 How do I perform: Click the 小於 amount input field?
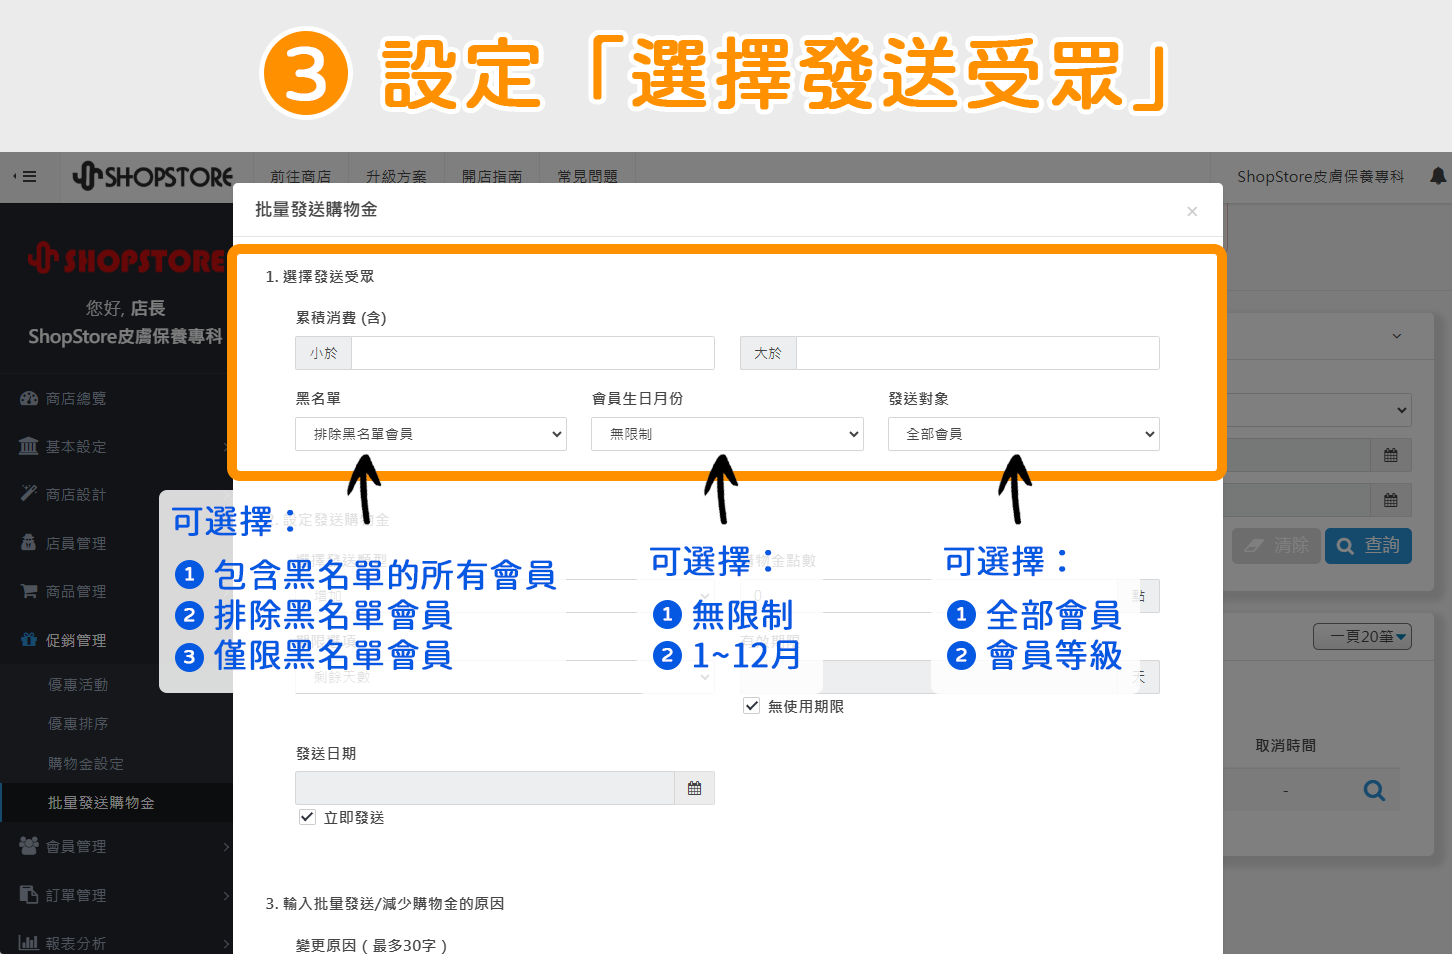click(x=533, y=353)
